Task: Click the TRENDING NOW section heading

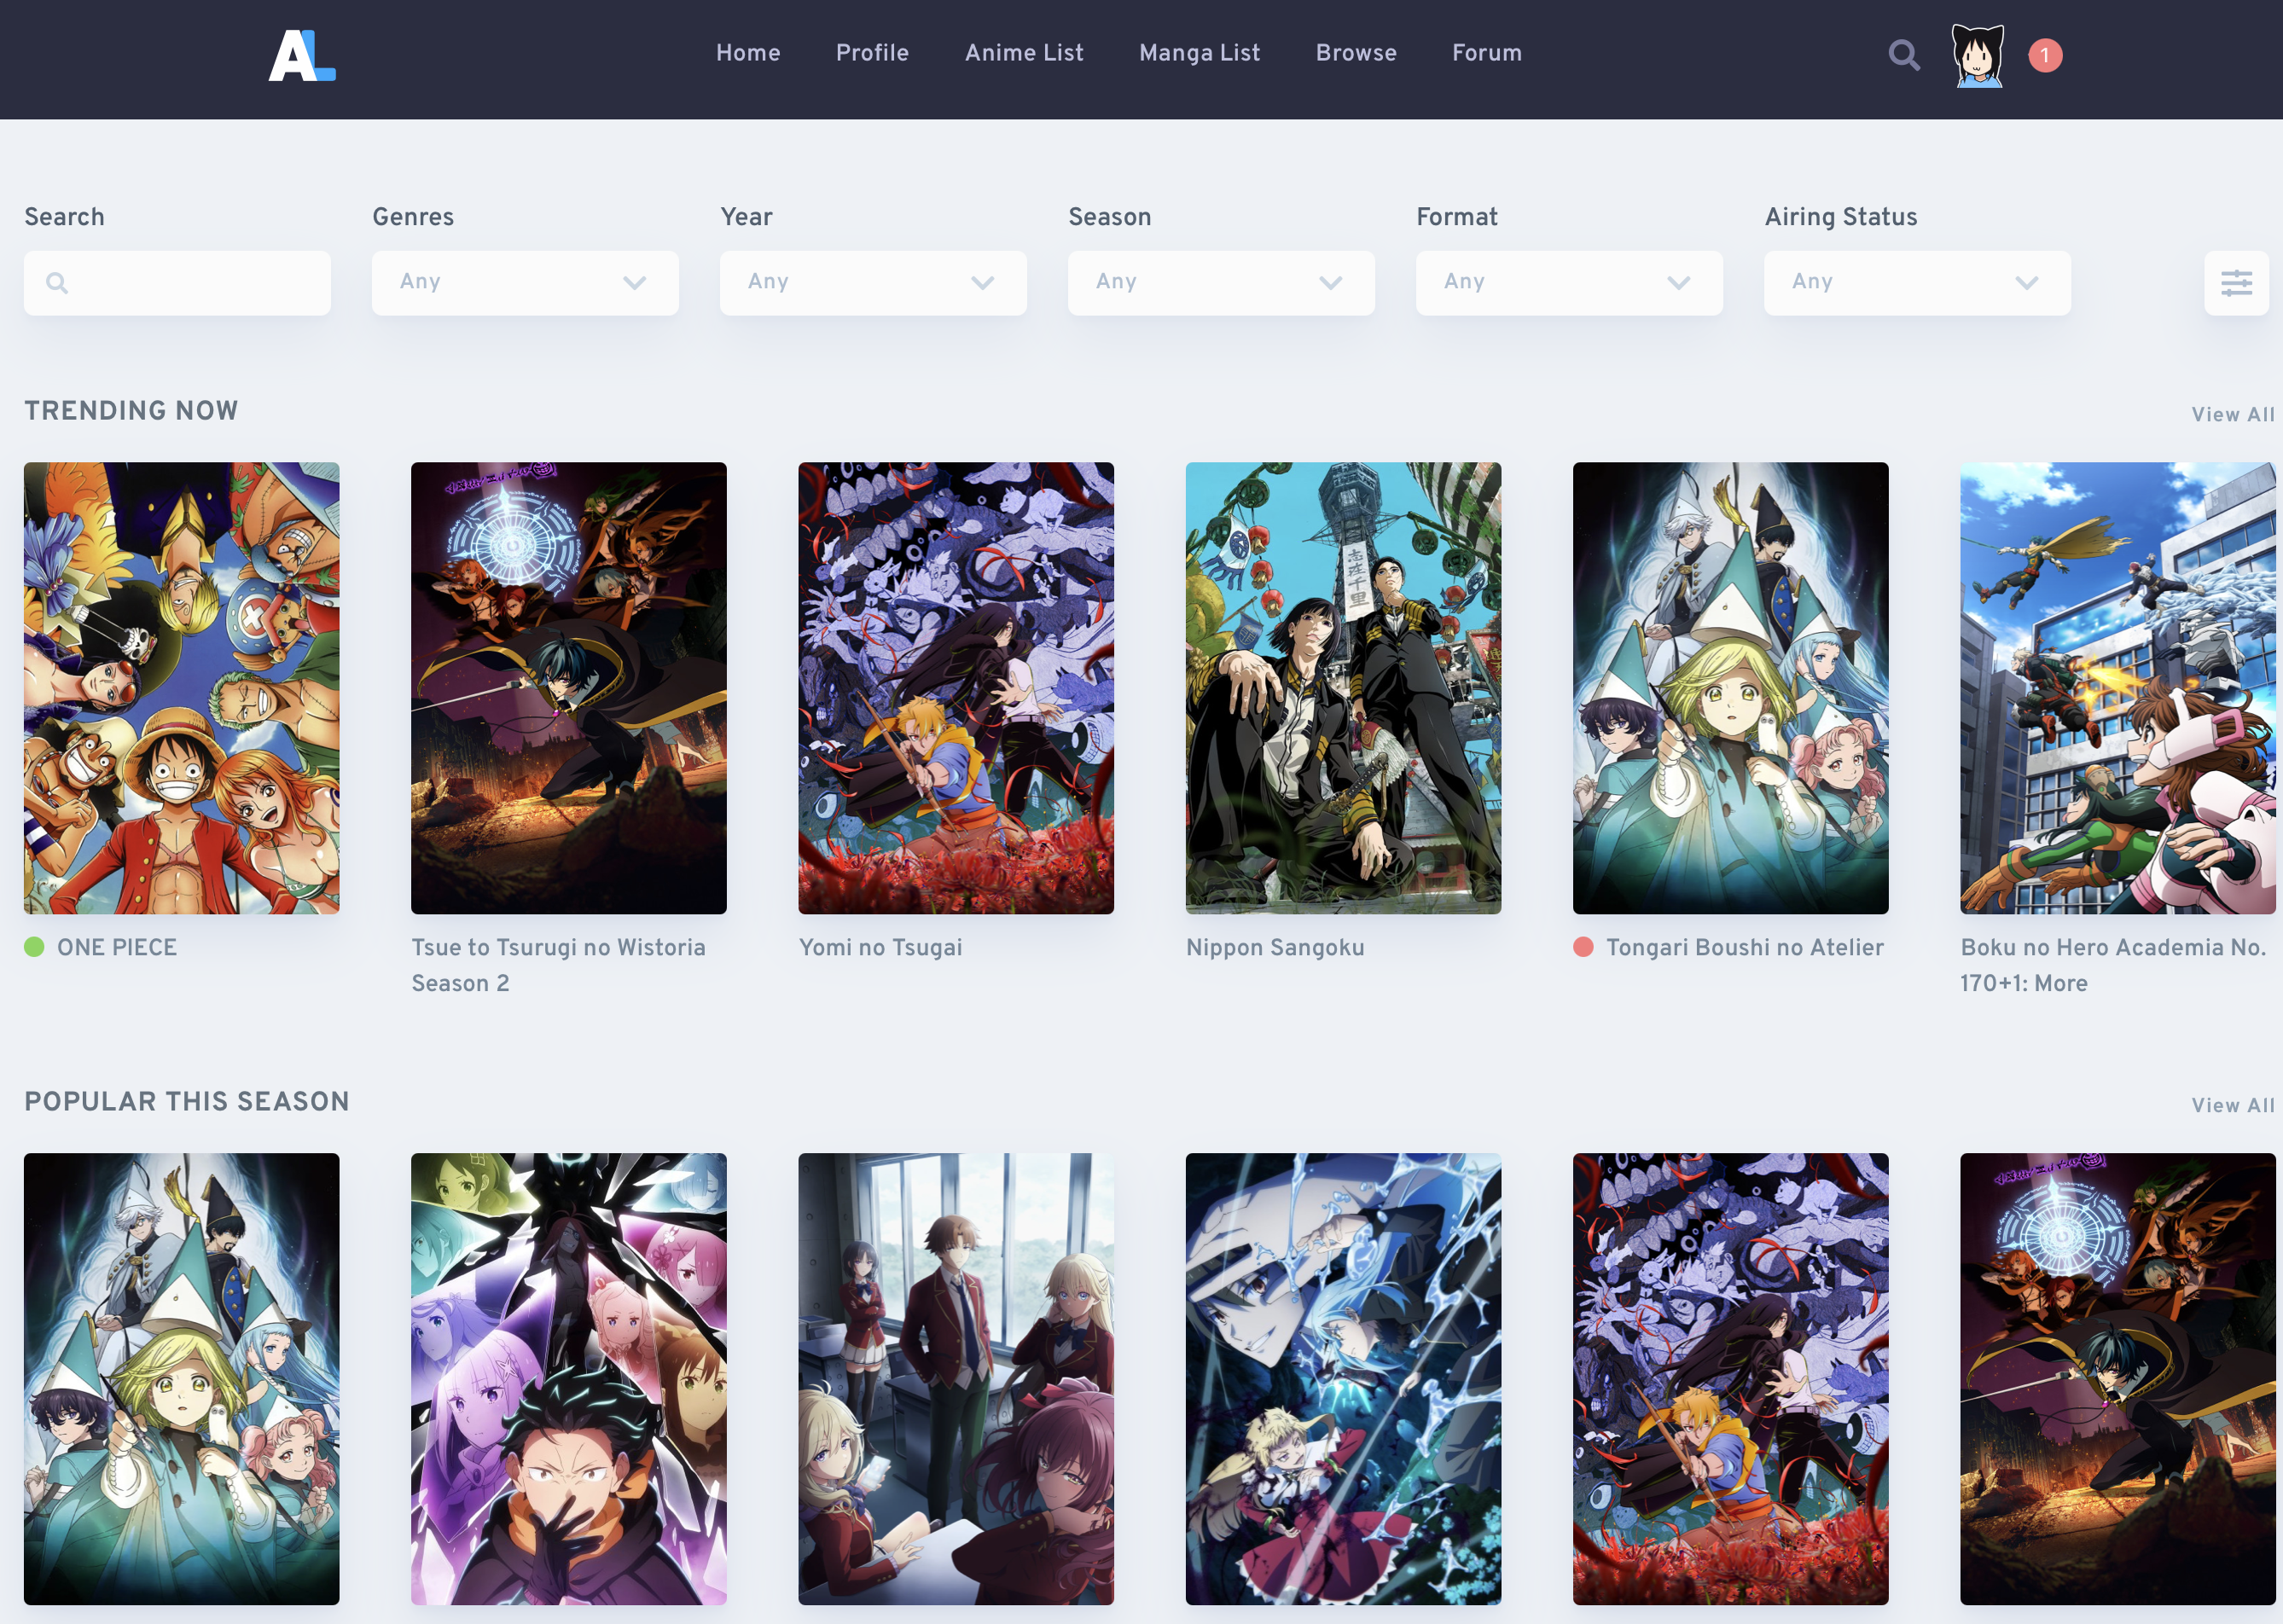Action: pyautogui.click(x=131, y=411)
